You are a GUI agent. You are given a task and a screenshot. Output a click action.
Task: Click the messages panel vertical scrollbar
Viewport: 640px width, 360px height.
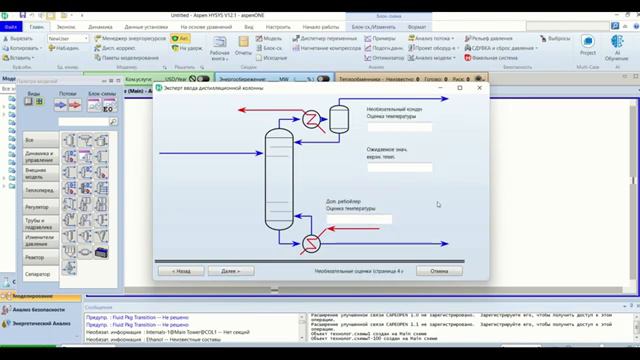coord(302,327)
